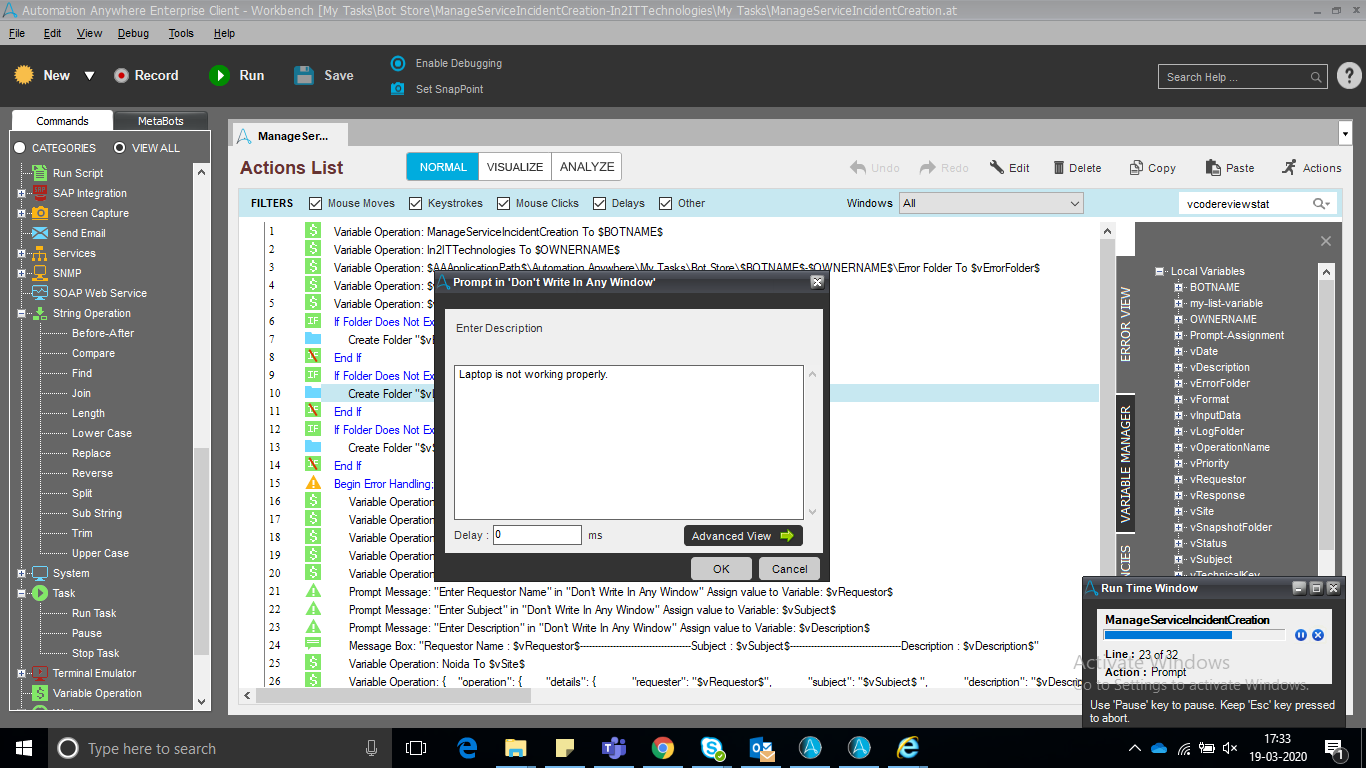The height and width of the screenshot is (768, 1366).
Task: Open the Windows filter dropdown showing All
Action: pos(991,203)
